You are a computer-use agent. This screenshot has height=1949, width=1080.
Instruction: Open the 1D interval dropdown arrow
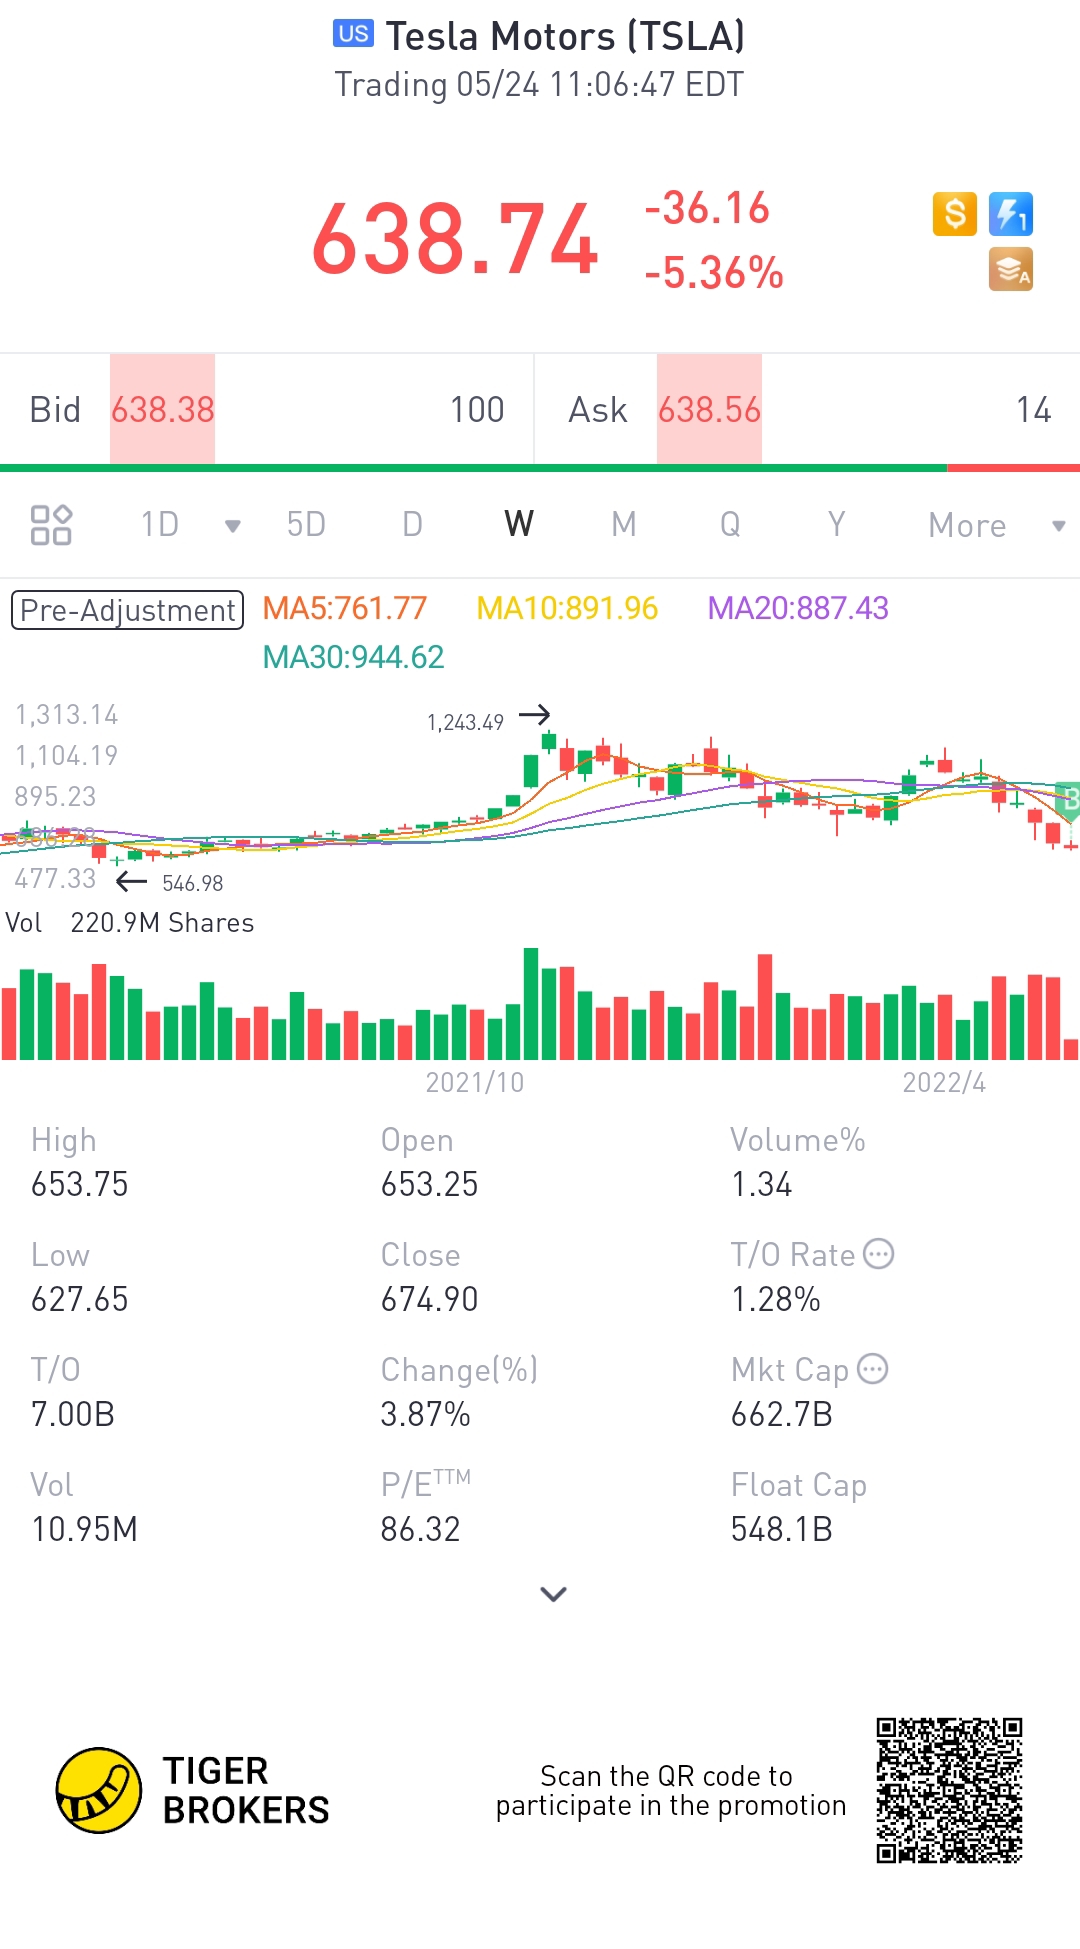[x=233, y=526]
